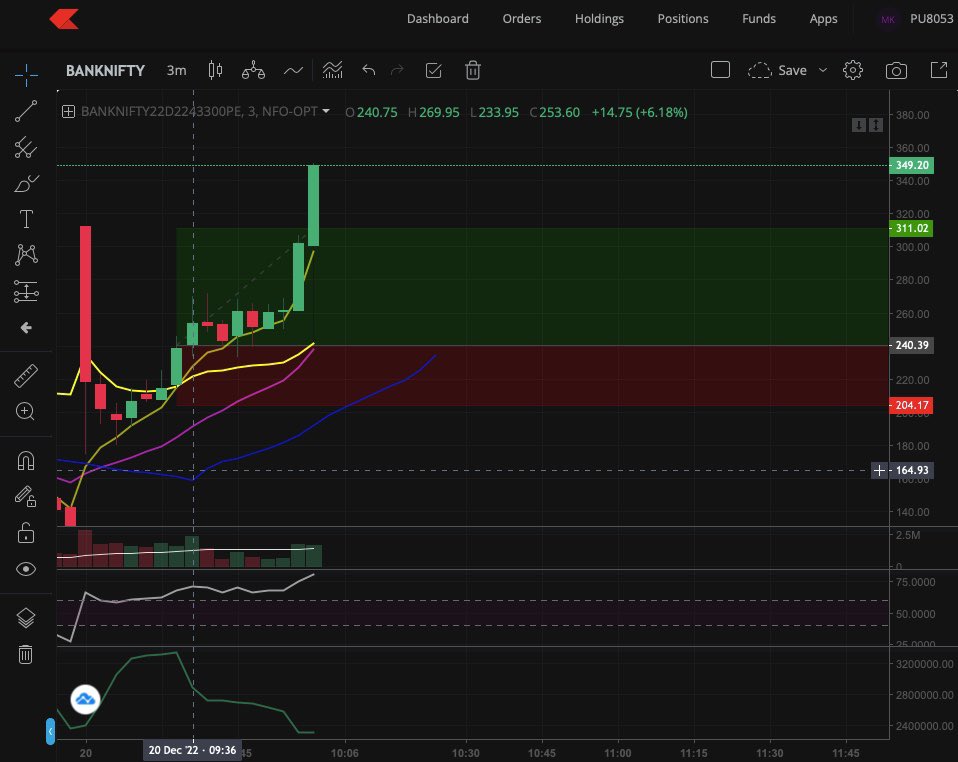Toggle stay in drawing mode pencil lock

coord(26,496)
